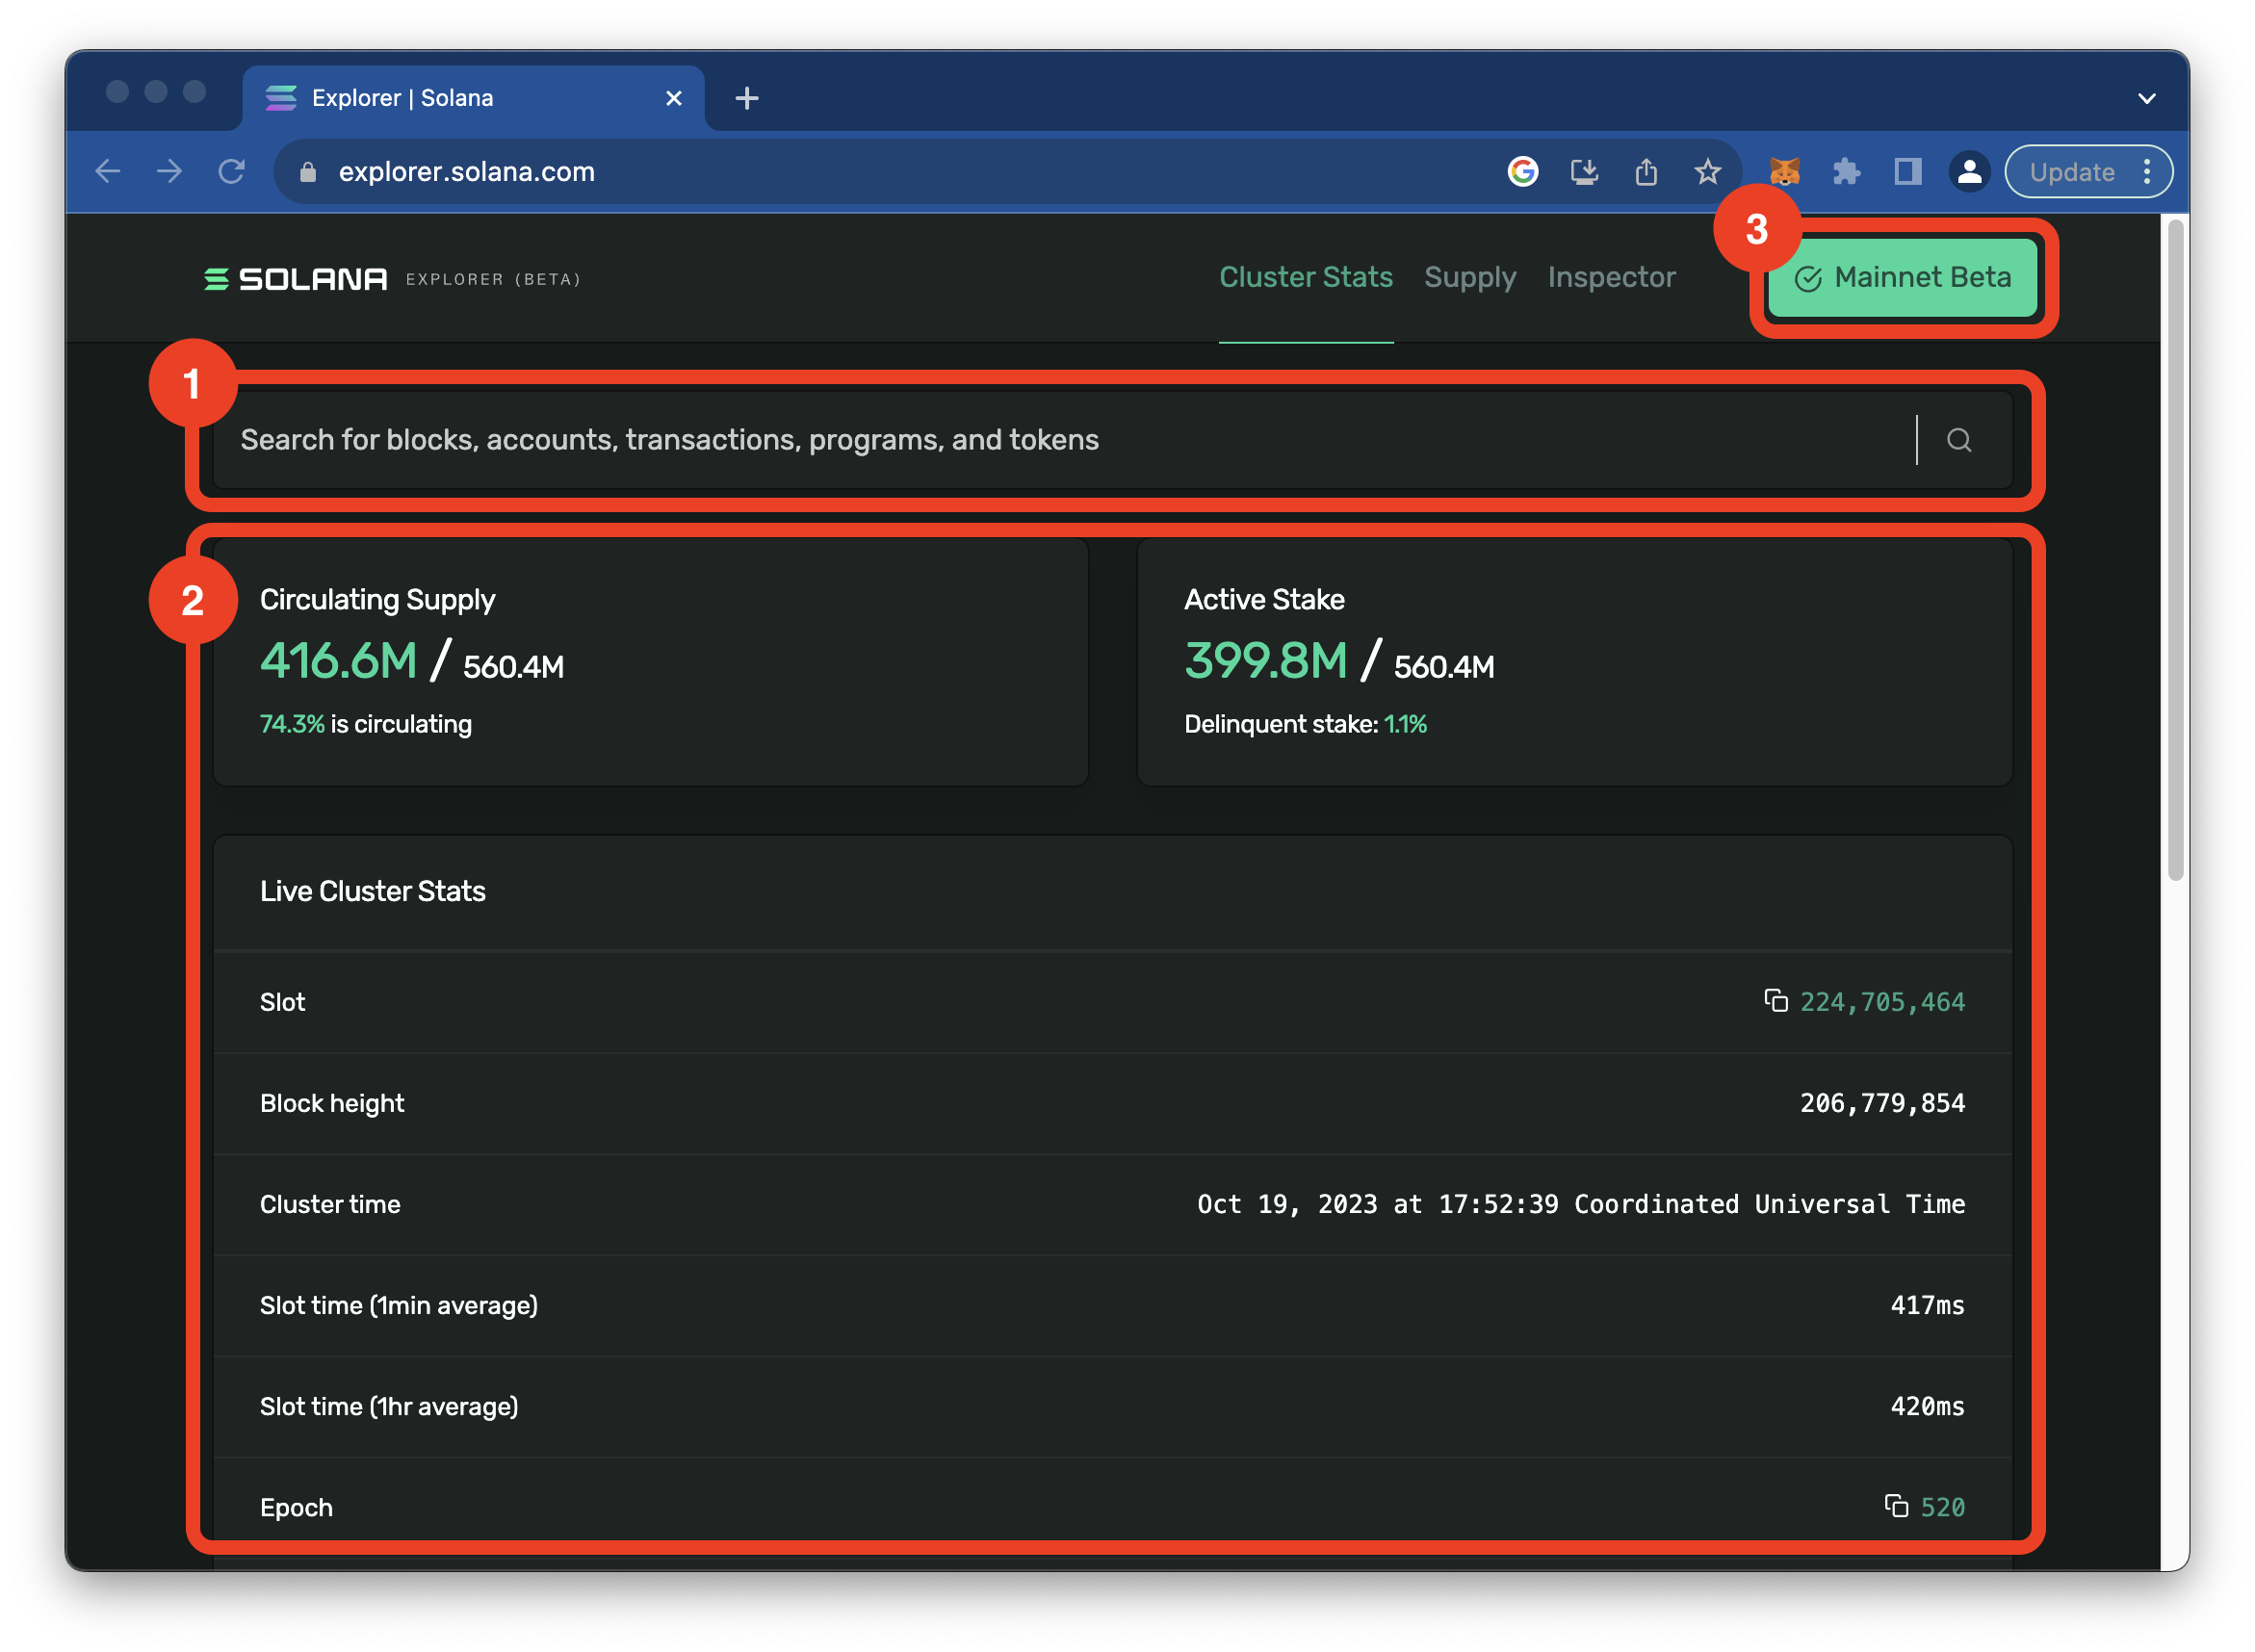Open the Cluster Stats tab

pyautogui.click(x=1306, y=277)
